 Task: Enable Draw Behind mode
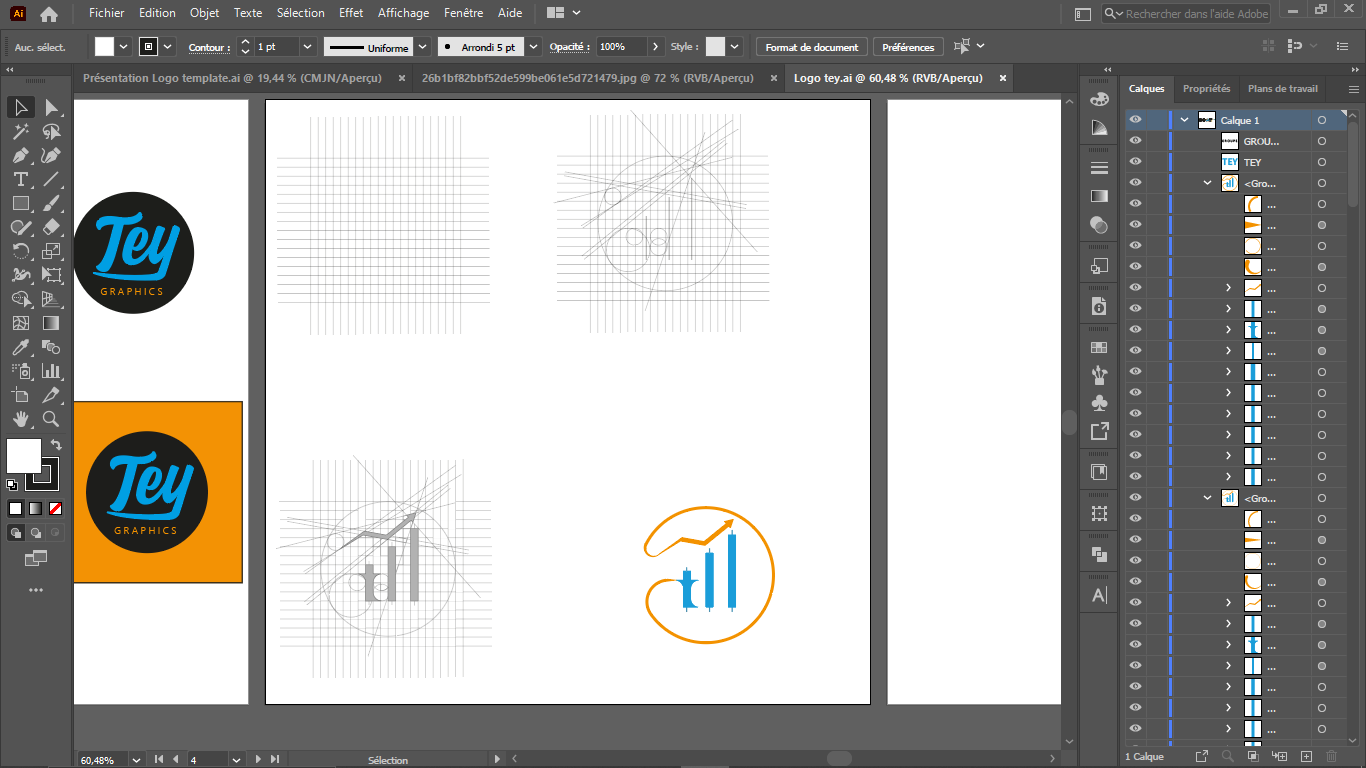36,533
